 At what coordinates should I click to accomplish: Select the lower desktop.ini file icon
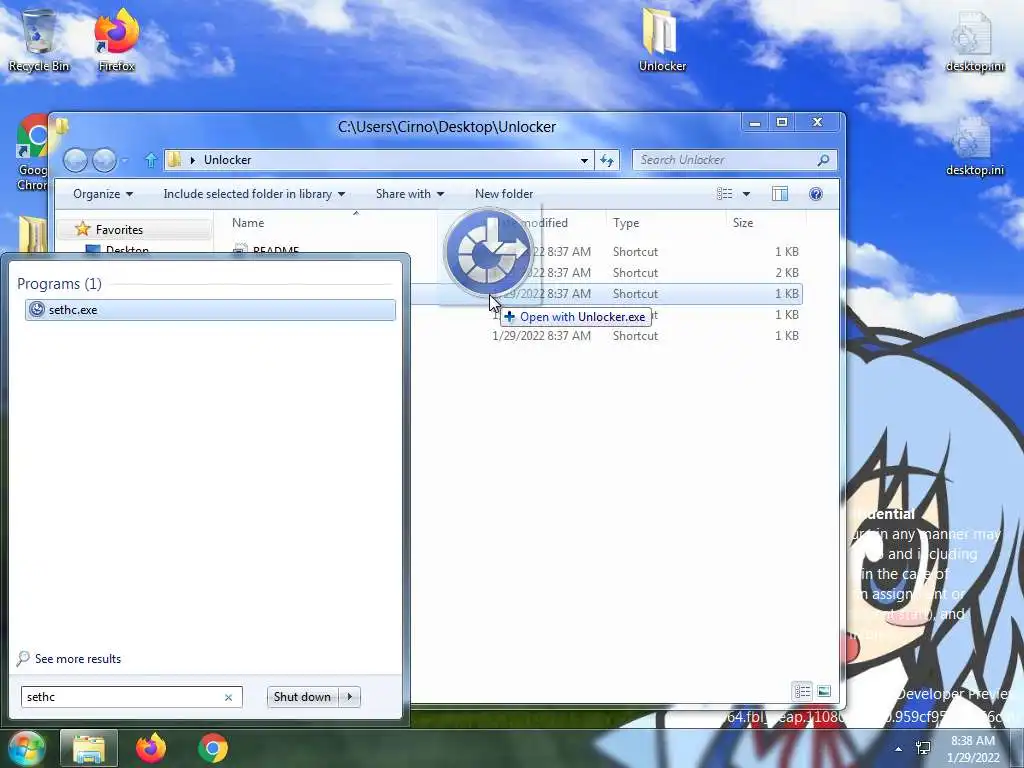(974, 146)
